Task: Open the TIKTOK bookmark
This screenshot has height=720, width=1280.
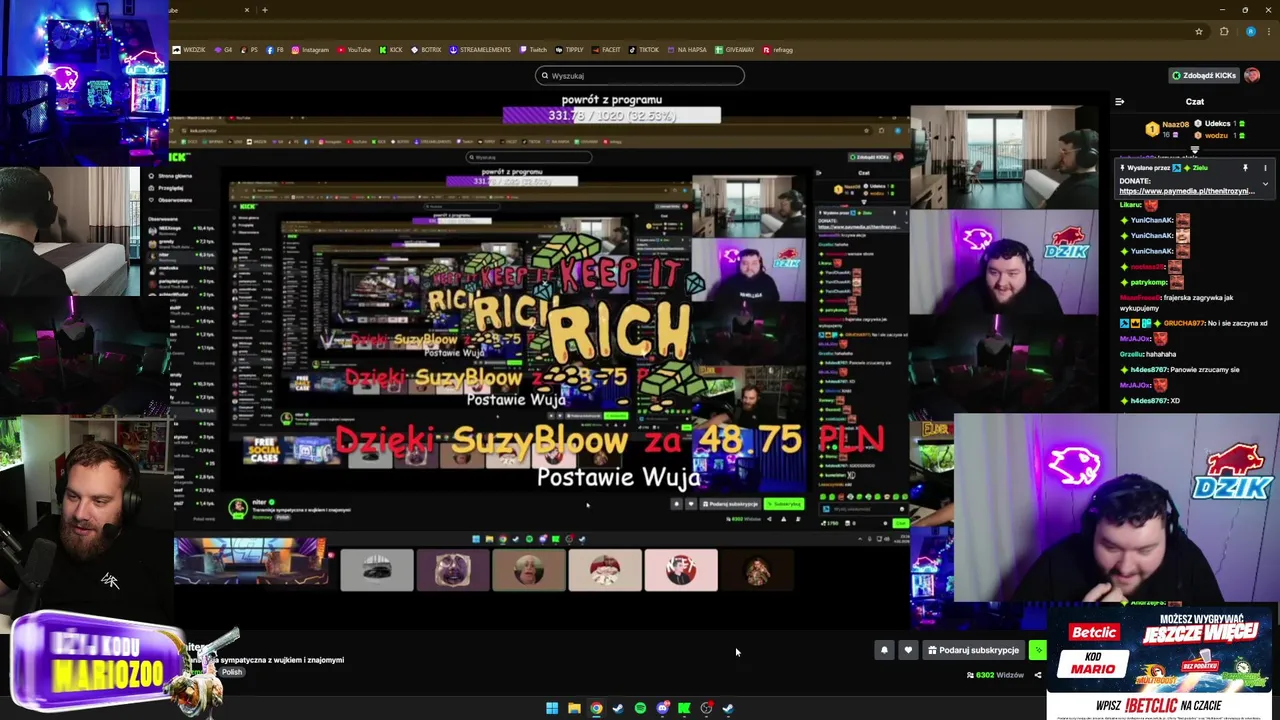Action: [644, 49]
